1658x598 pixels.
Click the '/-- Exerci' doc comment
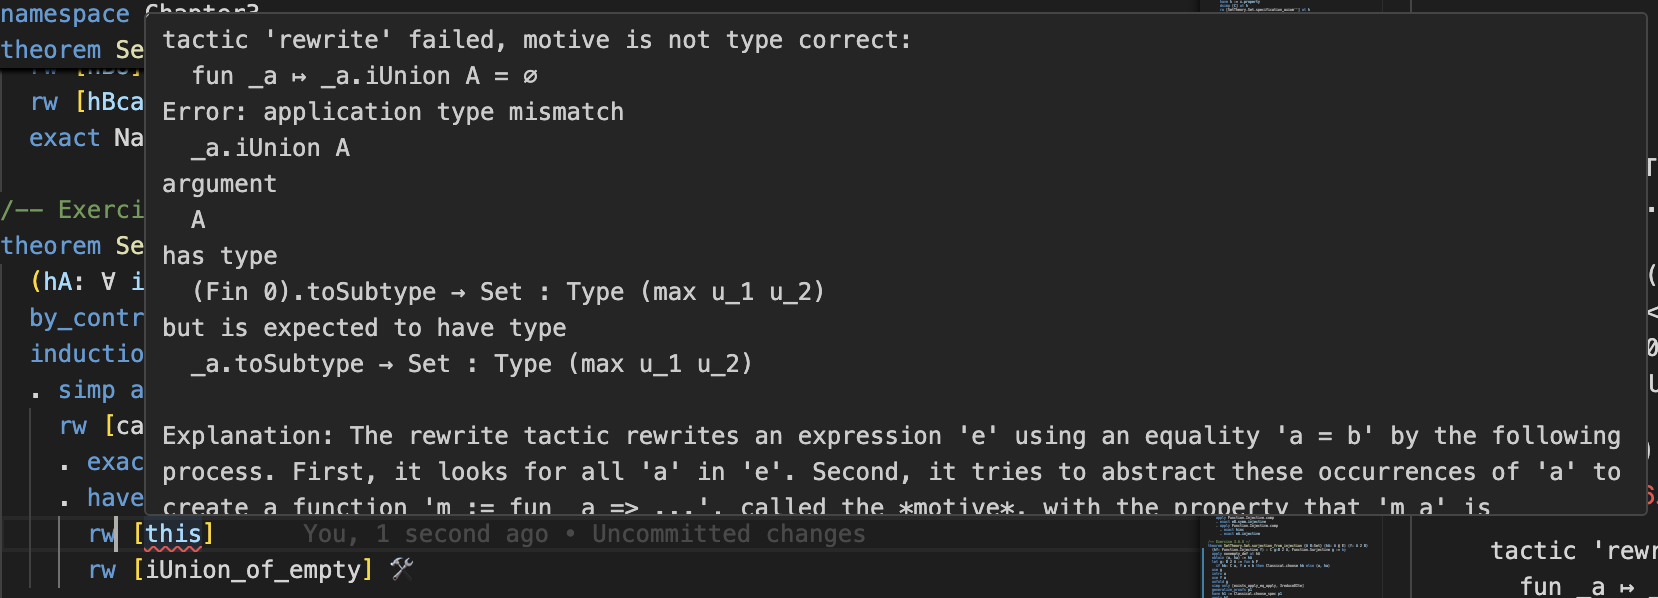[x=73, y=210]
